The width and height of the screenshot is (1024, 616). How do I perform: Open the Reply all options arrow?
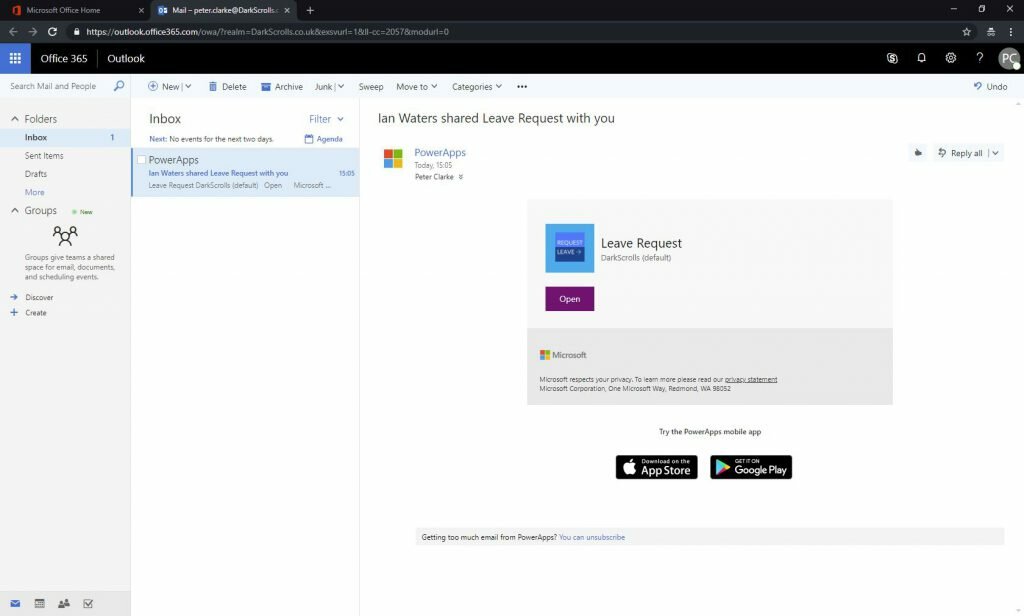click(995, 153)
